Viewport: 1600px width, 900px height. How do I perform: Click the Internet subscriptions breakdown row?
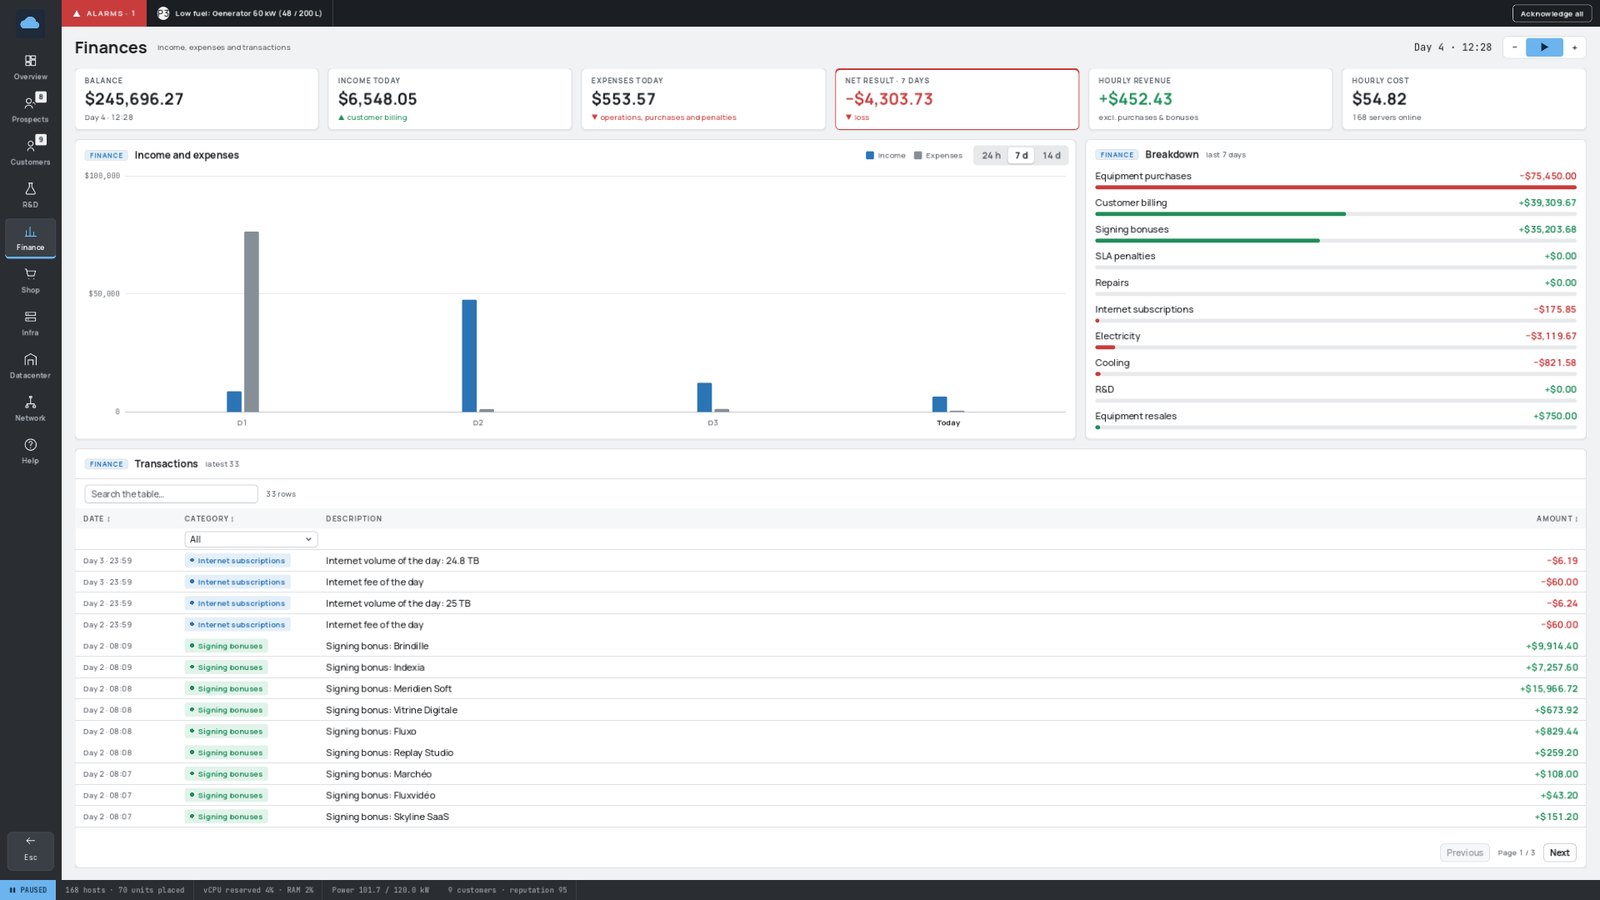coord(1335,312)
